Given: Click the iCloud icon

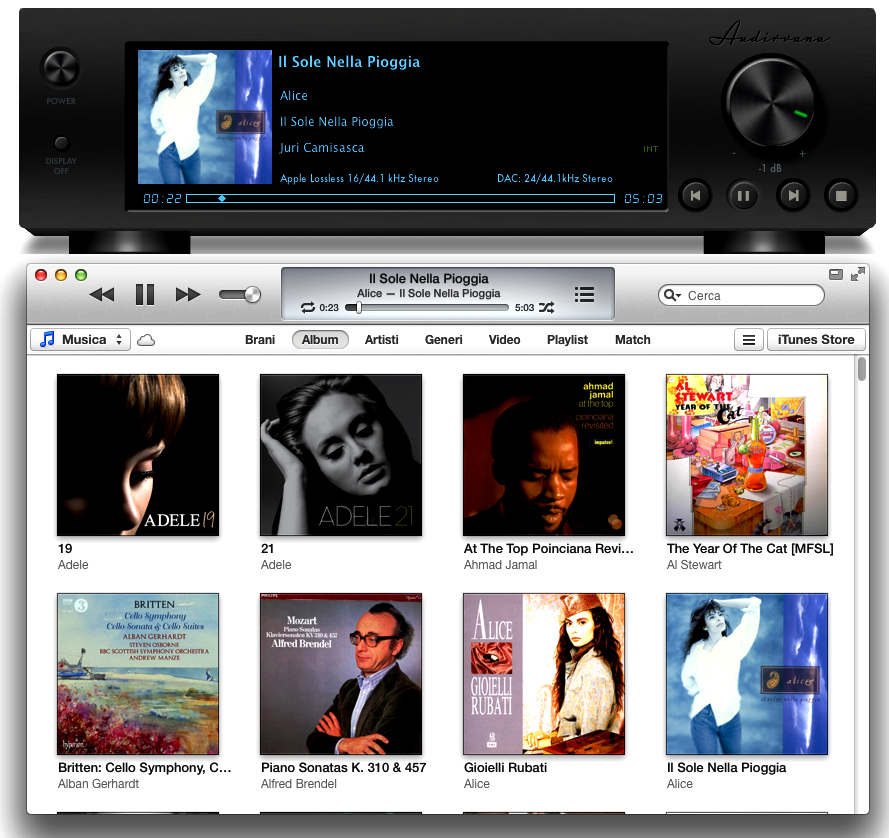Looking at the screenshot, I should point(146,340).
